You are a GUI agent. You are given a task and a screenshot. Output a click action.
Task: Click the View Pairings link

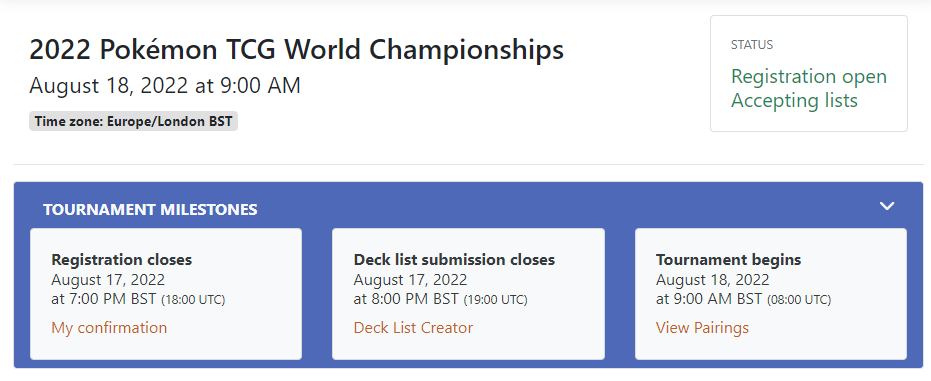702,328
